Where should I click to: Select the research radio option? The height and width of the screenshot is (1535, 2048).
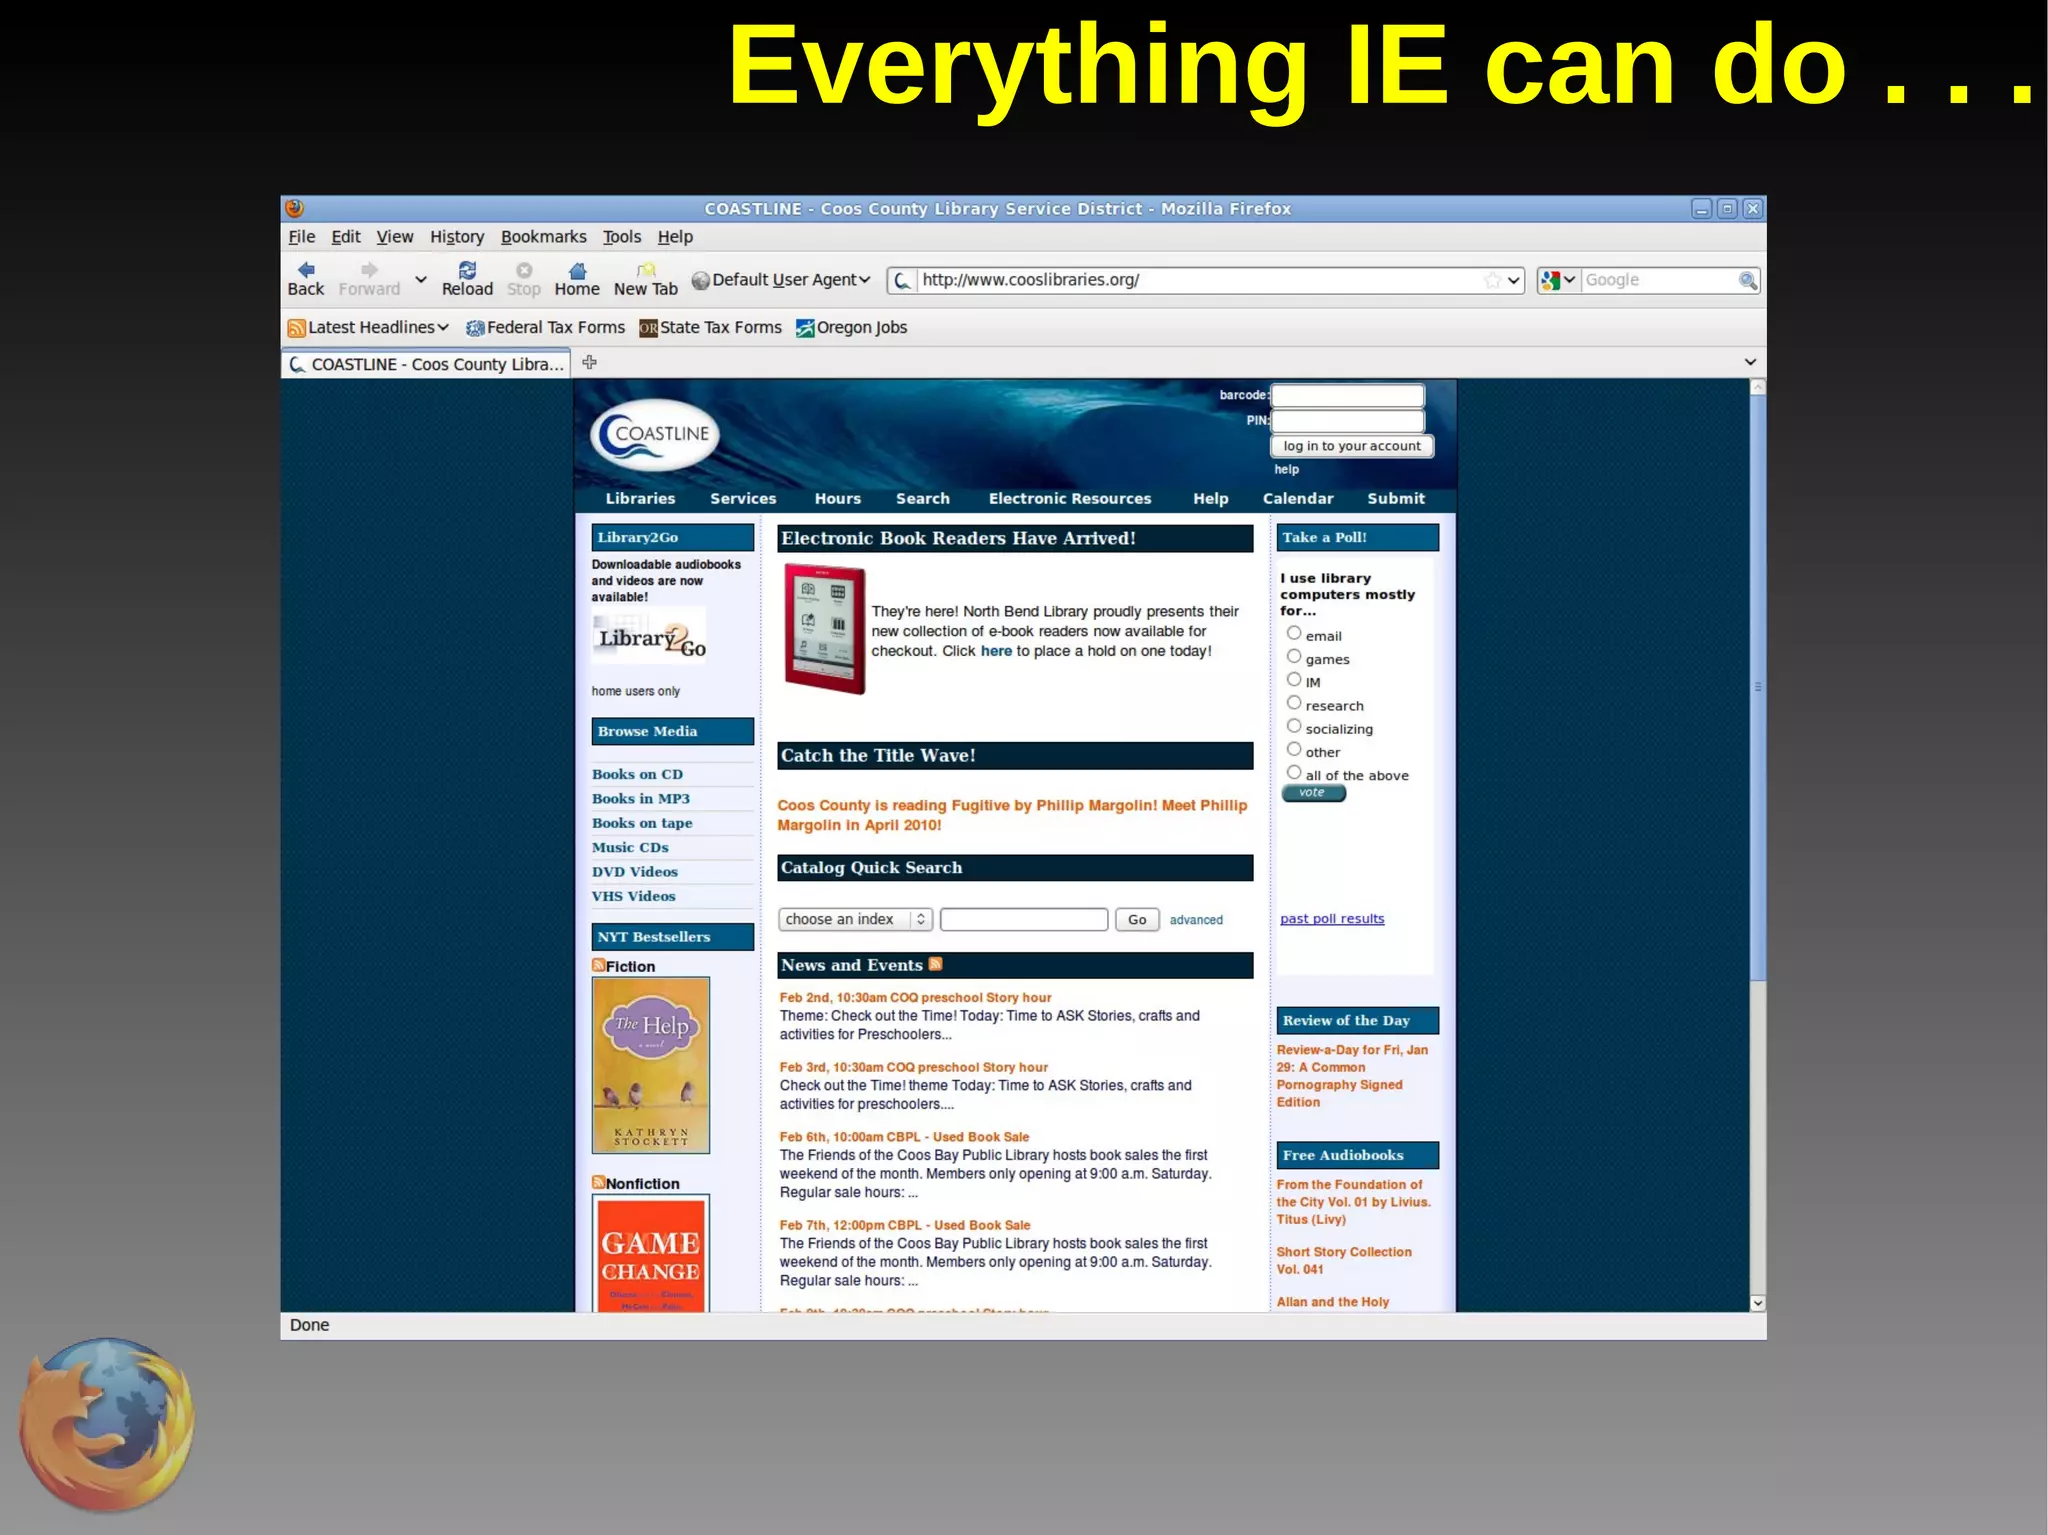tap(1294, 703)
